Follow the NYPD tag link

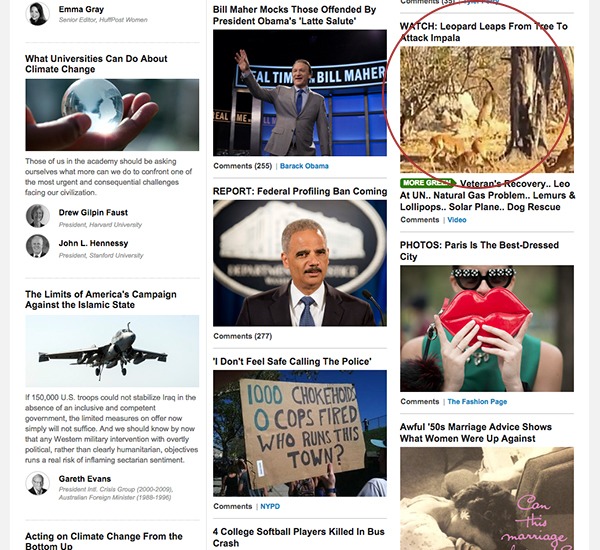tap(270, 506)
